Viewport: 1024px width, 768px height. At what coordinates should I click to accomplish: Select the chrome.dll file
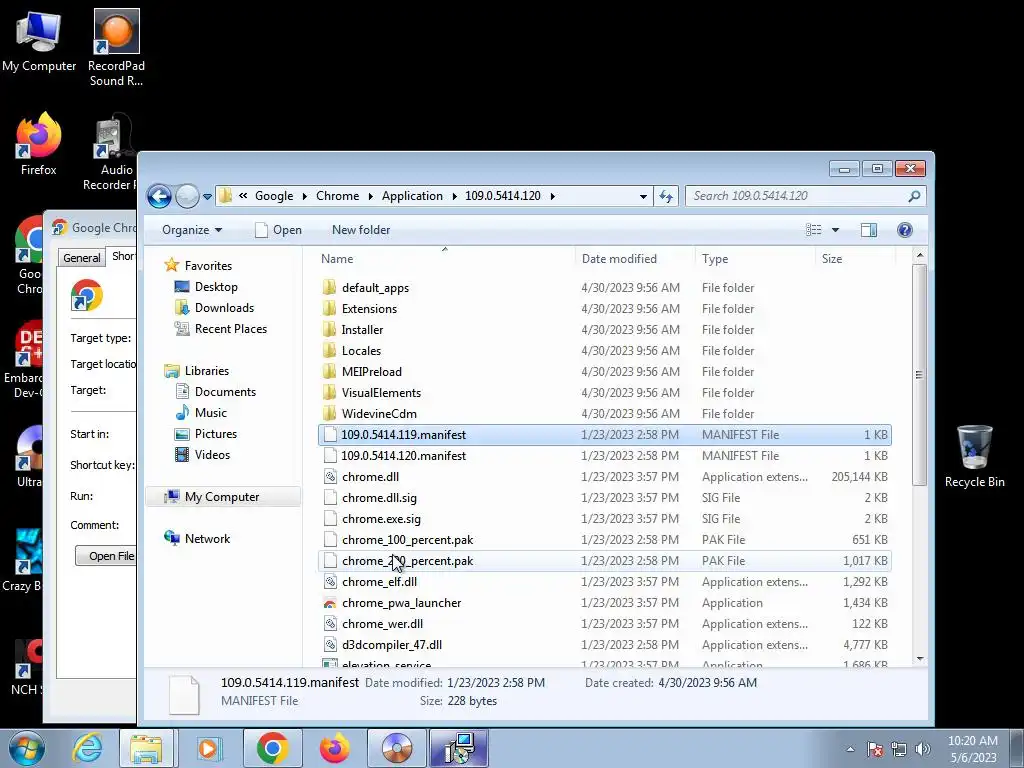click(605, 477)
